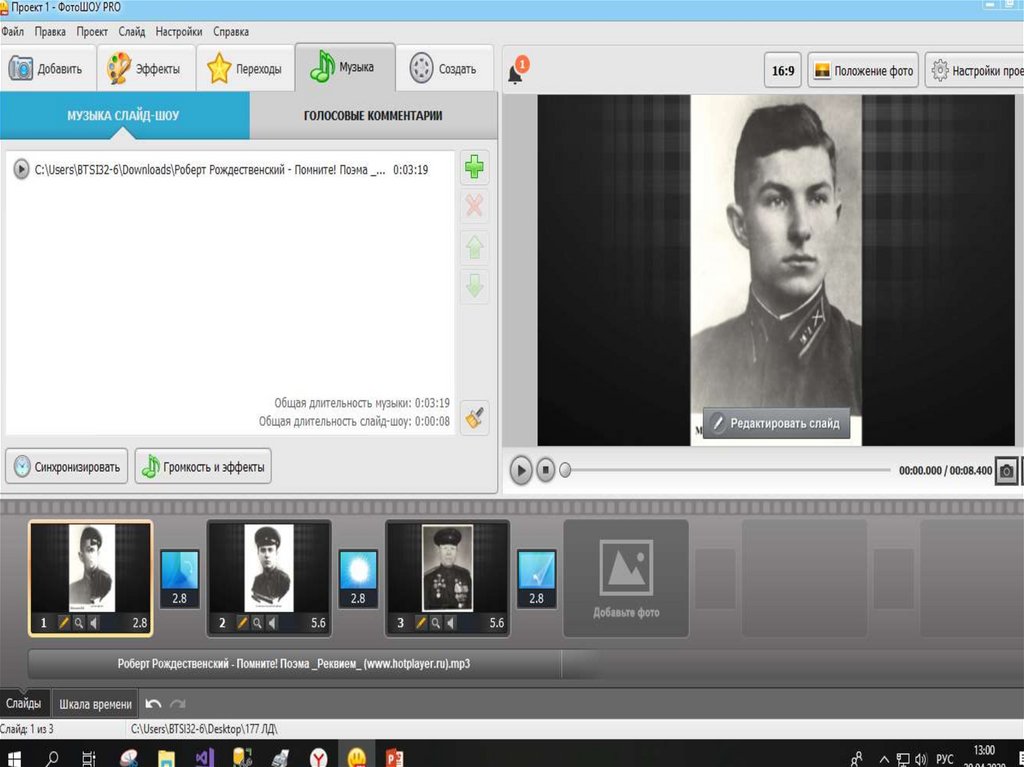Open the Проект menu

pyautogui.click(x=92, y=32)
